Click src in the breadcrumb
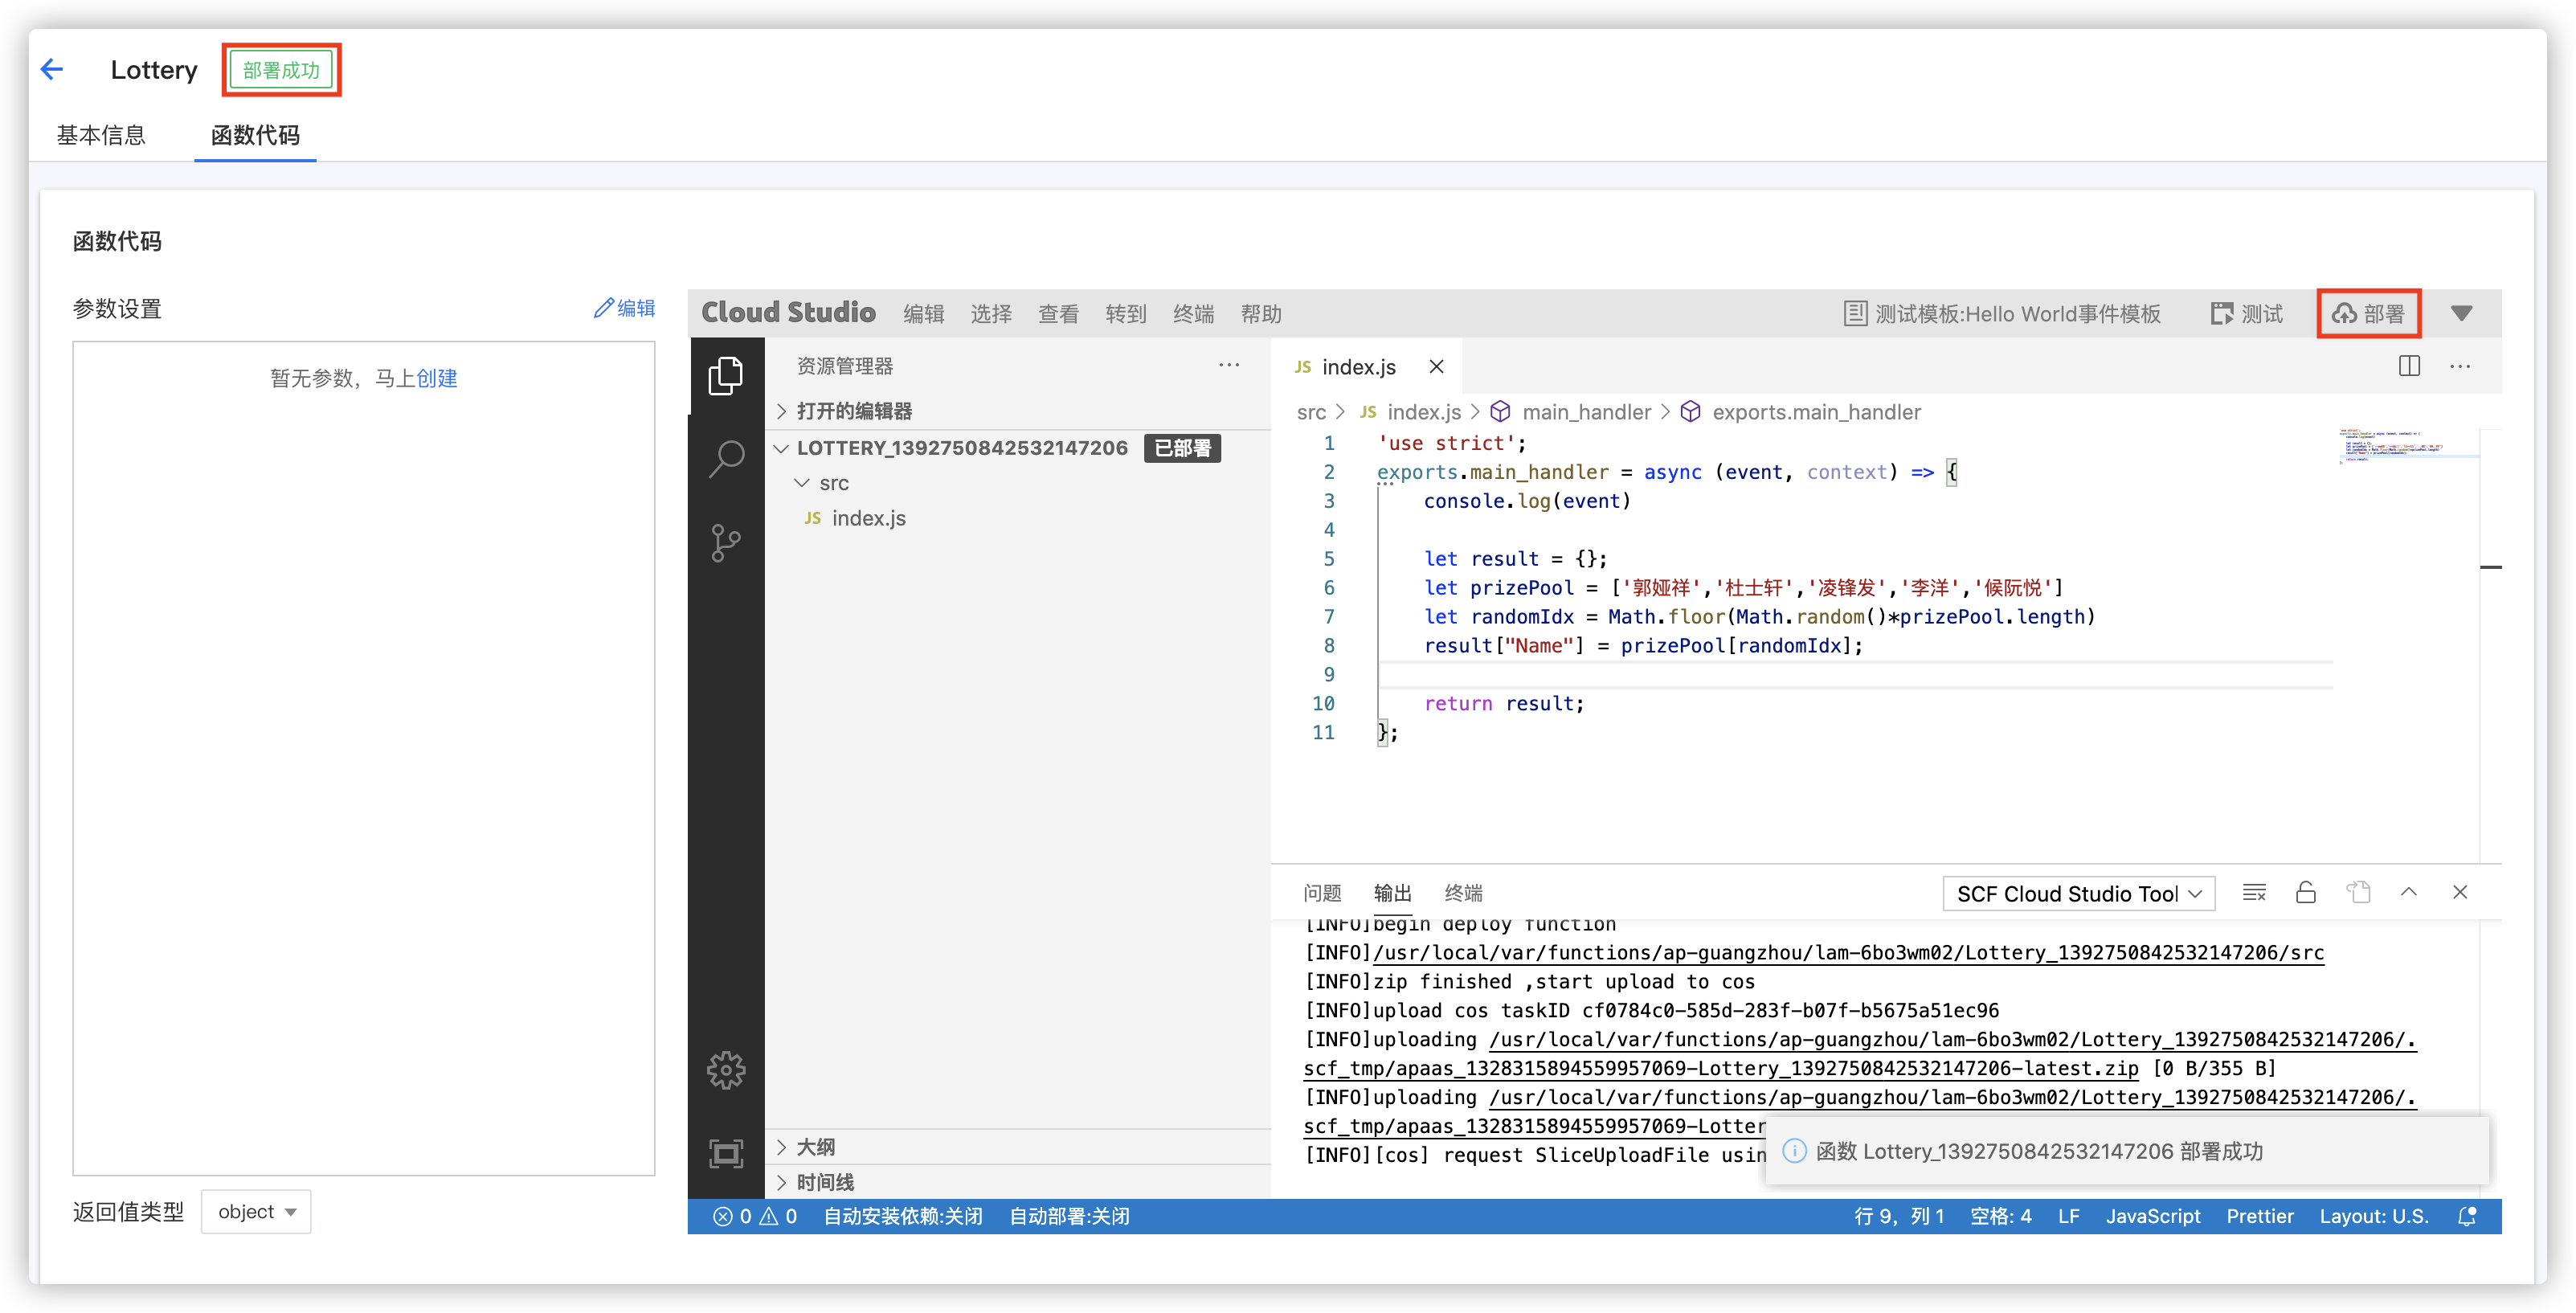 (x=1311, y=412)
